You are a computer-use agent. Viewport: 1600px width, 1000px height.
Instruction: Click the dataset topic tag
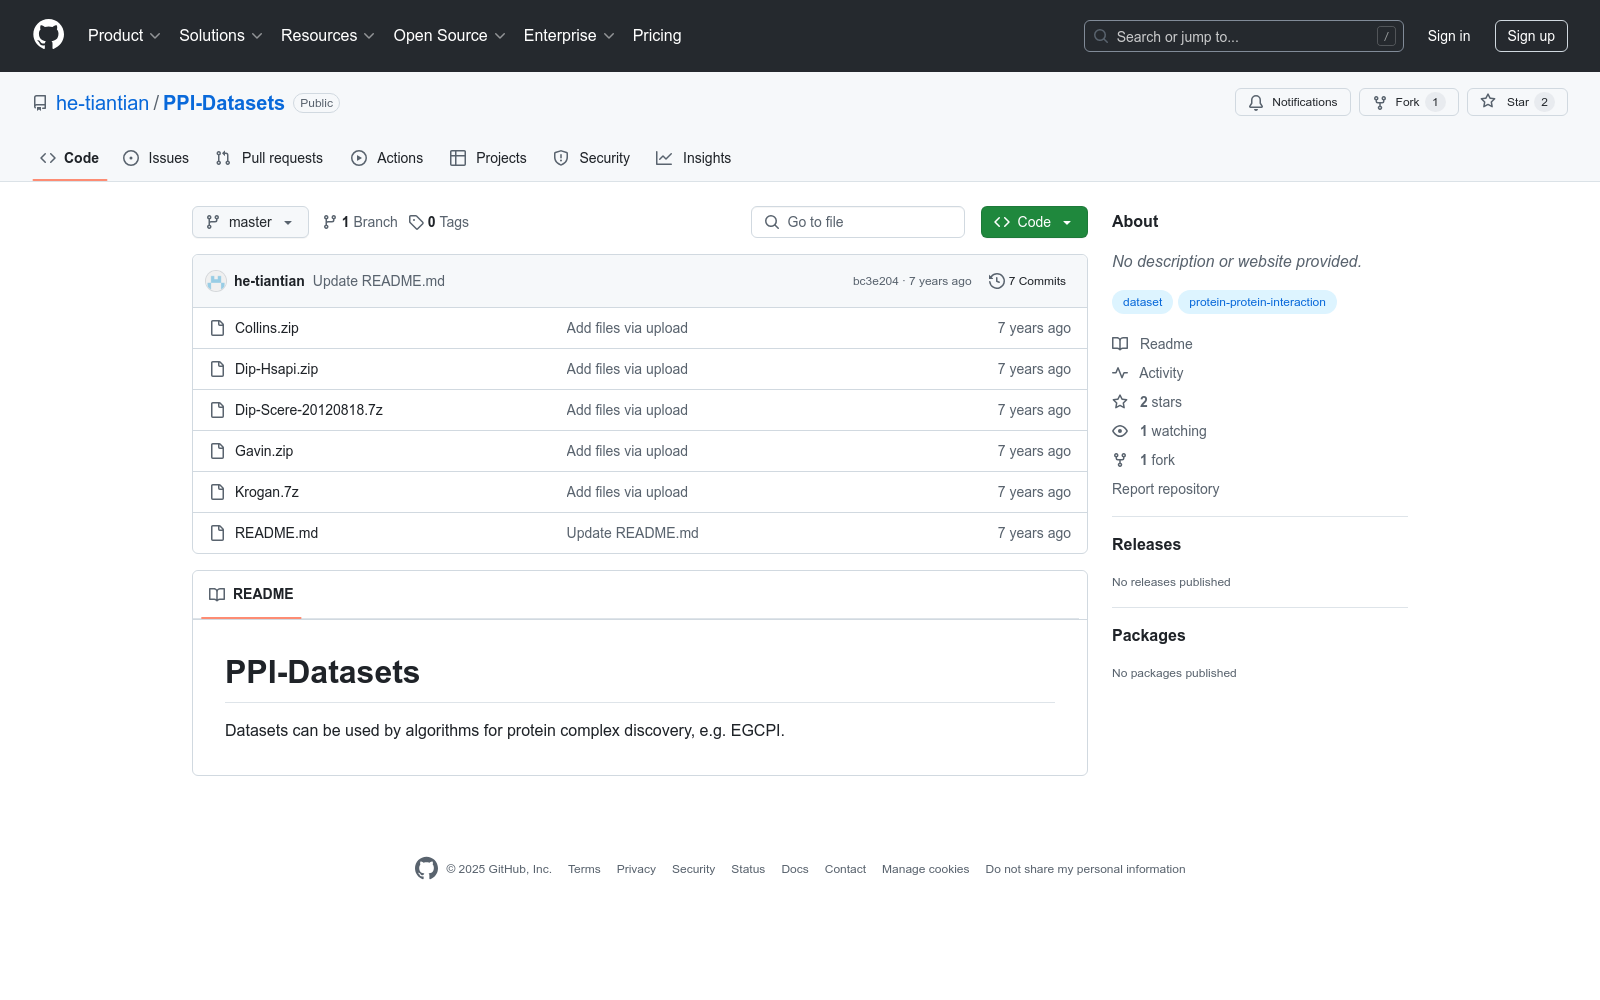pos(1142,302)
